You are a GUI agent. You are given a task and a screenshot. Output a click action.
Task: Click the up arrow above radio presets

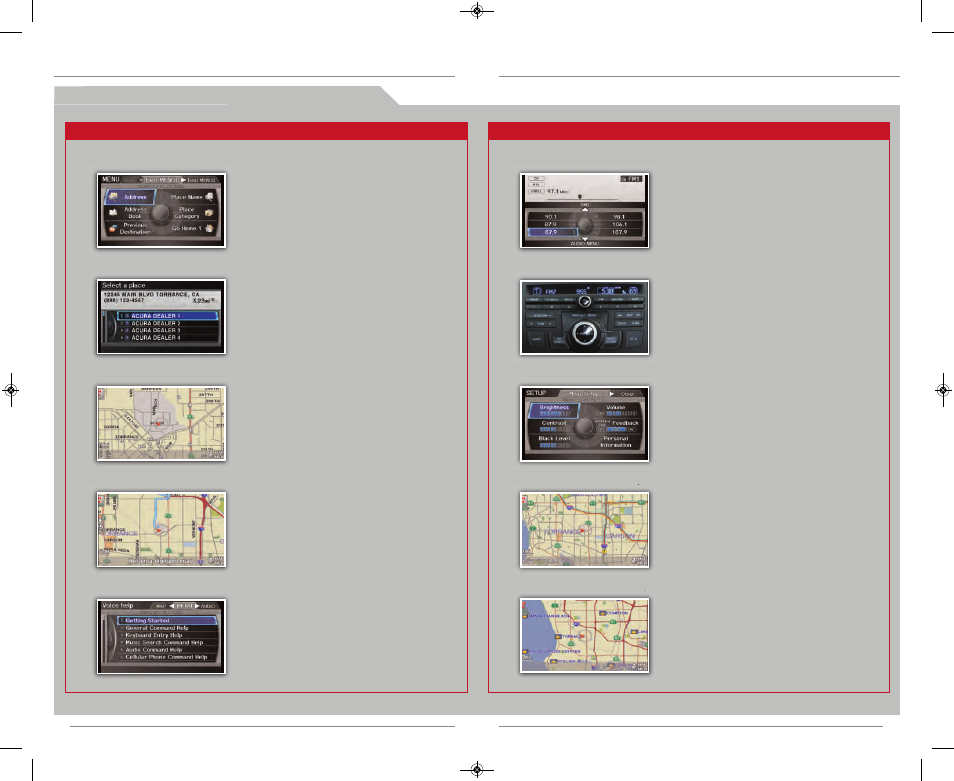point(585,209)
